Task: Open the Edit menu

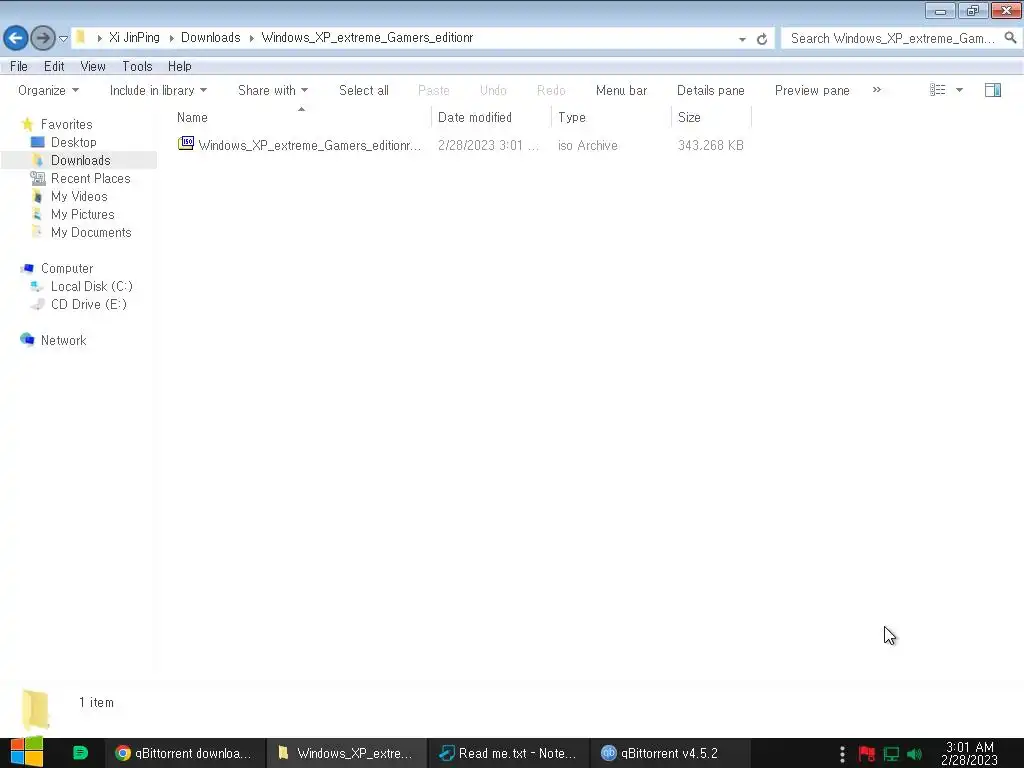Action: (x=54, y=66)
